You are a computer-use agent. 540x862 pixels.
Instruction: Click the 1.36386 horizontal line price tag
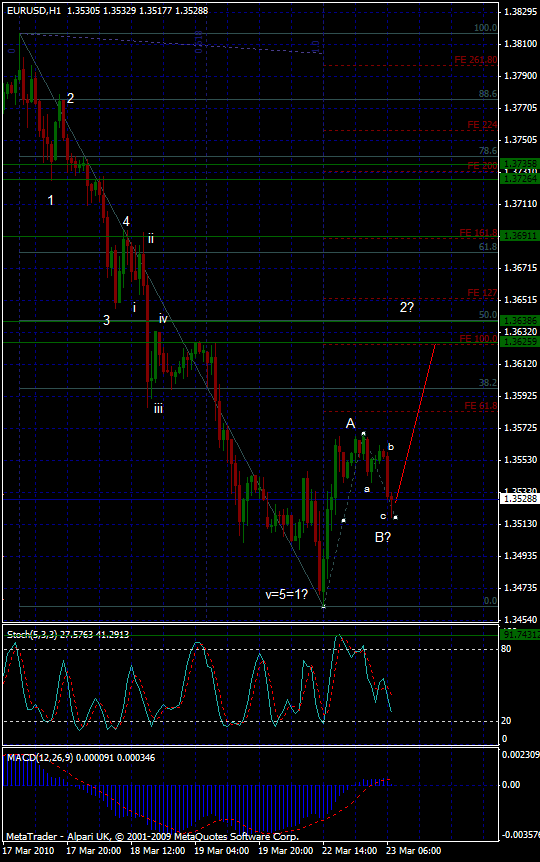tap(520, 321)
